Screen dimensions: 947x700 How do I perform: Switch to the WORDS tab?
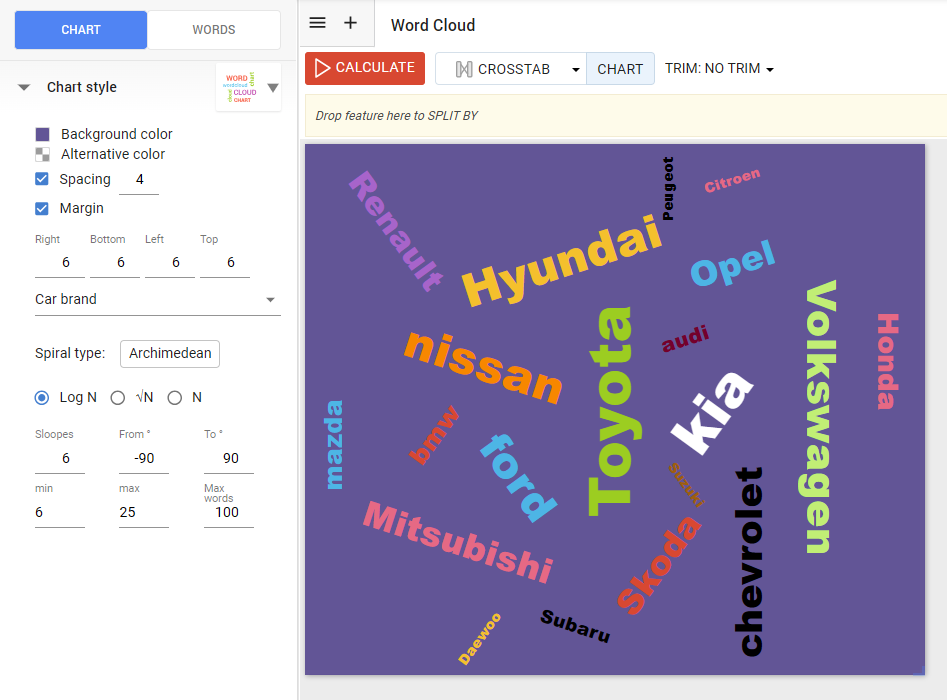click(x=213, y=30)
